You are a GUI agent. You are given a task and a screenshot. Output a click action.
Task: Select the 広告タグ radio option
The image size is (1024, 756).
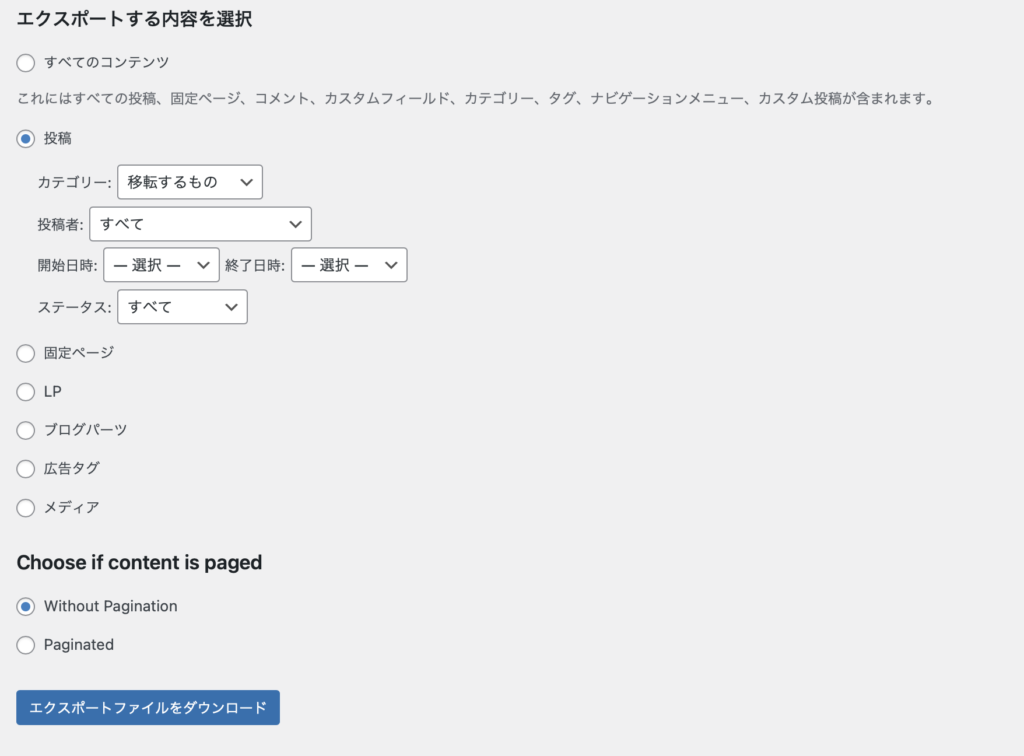(x=26, y=469)
